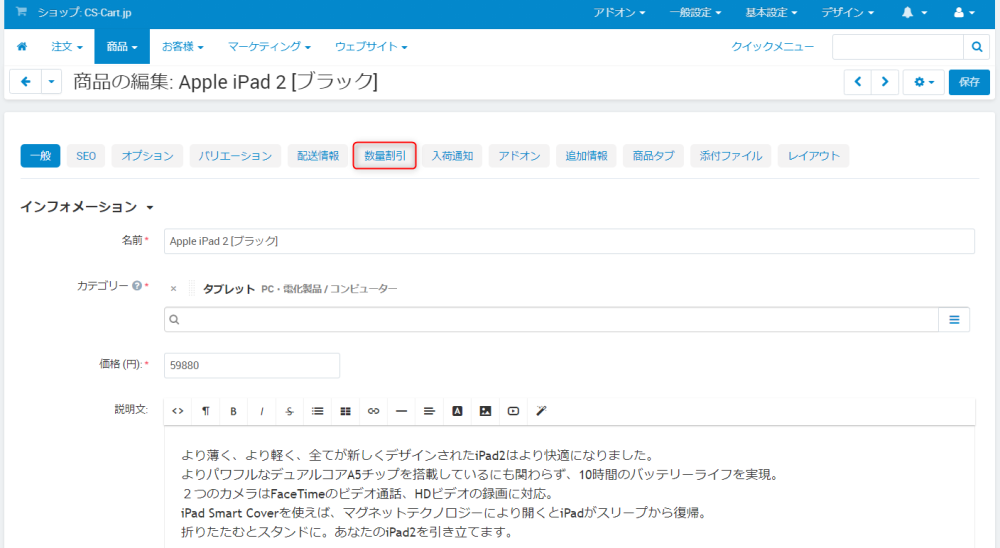This screenshot has height=548, width=1000.
Task: Open the 基本設定 dropdown menu
Action: (x=771, y=12)
